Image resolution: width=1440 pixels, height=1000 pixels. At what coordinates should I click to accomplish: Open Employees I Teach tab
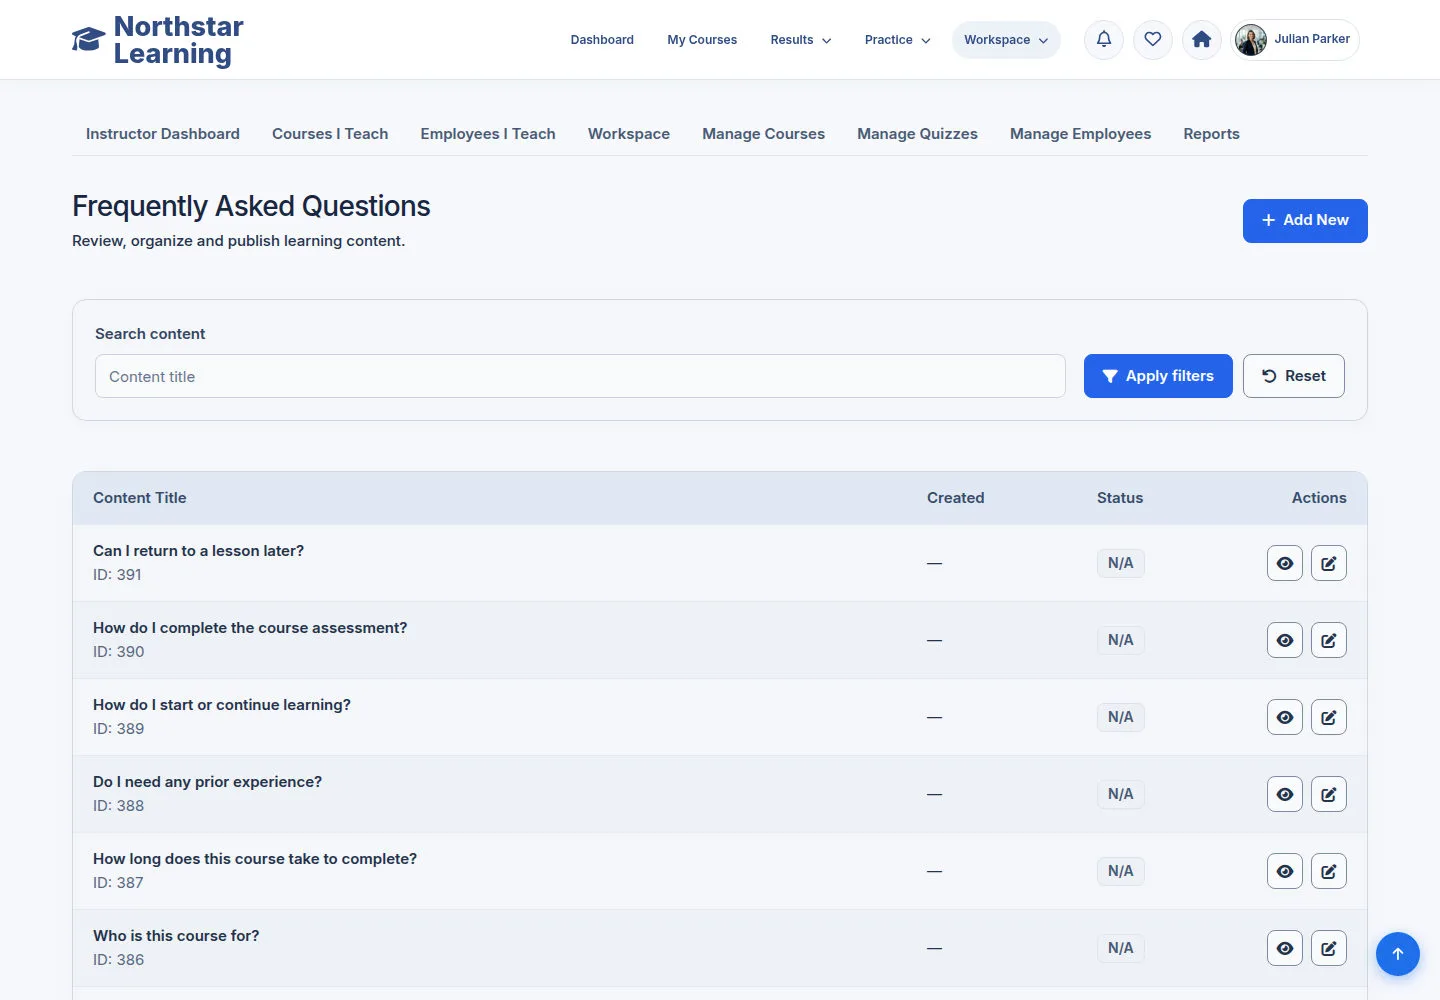[488, 134]
